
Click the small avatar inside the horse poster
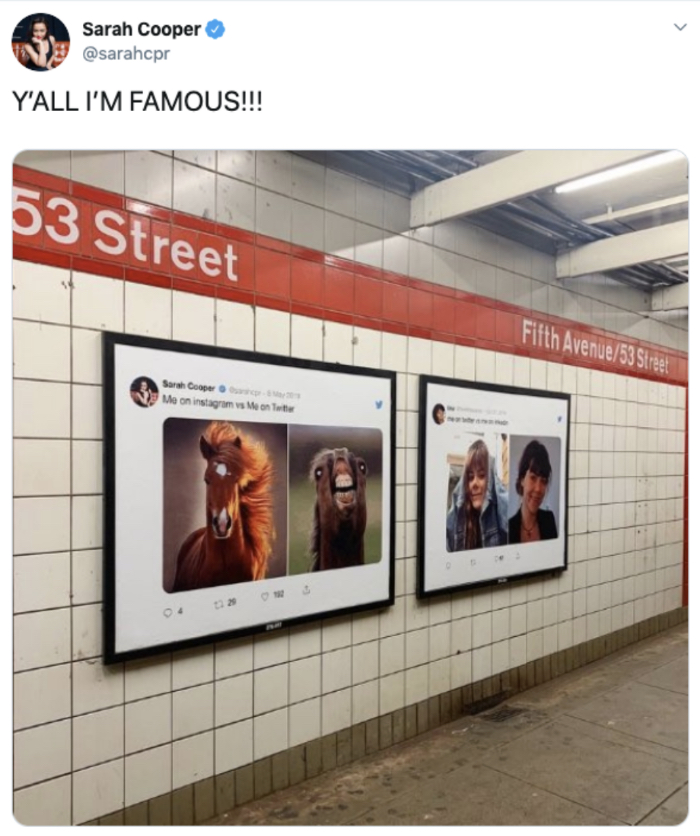(x=143, y=391)
